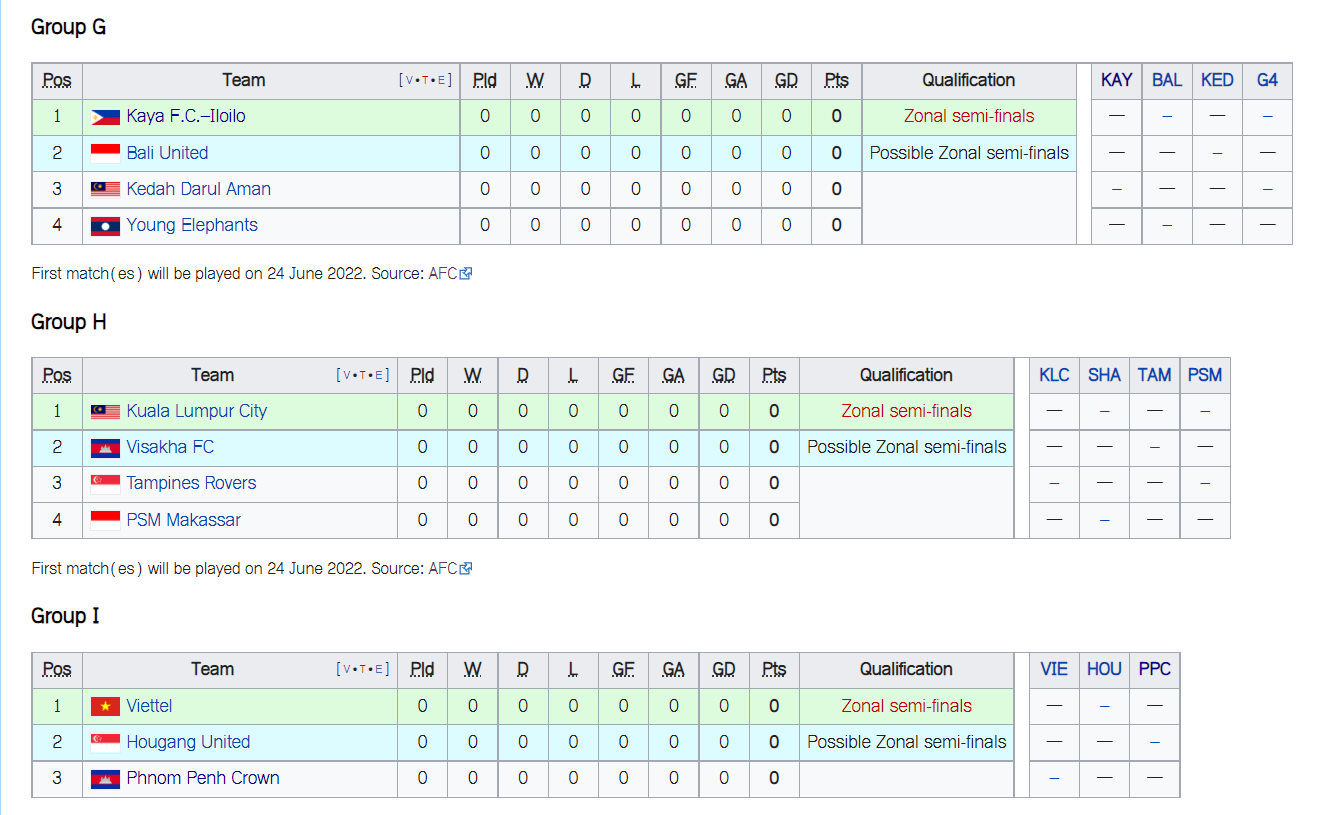Click the Singapore flag next to Tampines Rovers
The image size is (1324, 815).
click(x=105, y=483)
